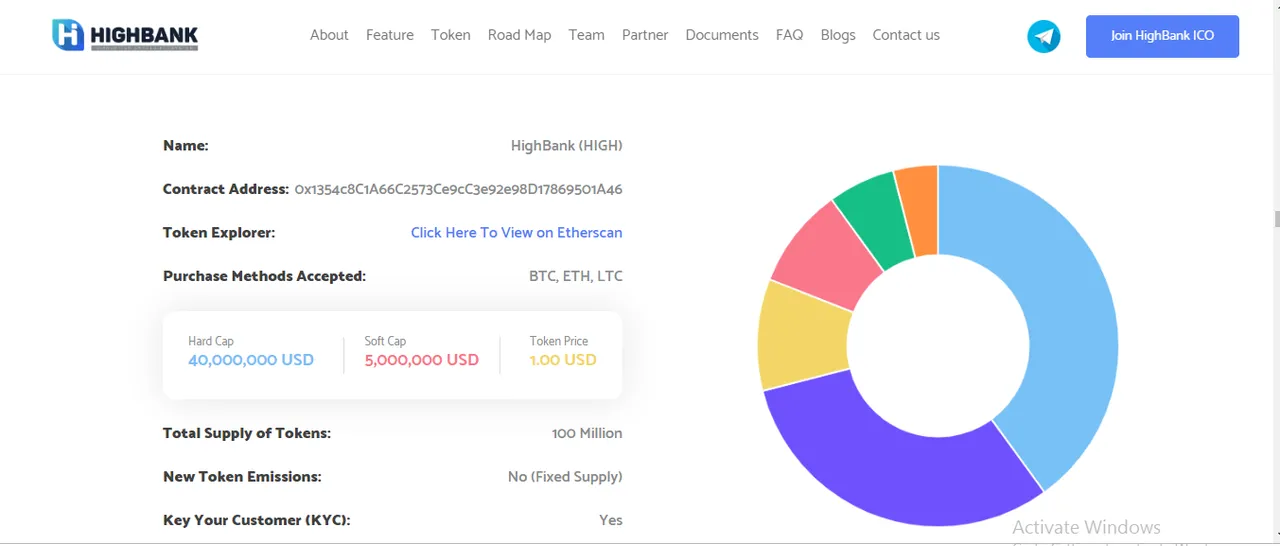Click the Key Your Customer (KYC) label
1280x546 pixels.
pos(257,520)
